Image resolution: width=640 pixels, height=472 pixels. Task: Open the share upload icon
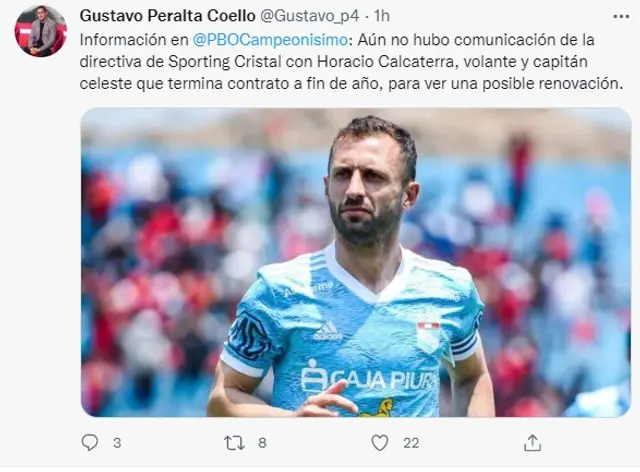[x=532, y=443]
